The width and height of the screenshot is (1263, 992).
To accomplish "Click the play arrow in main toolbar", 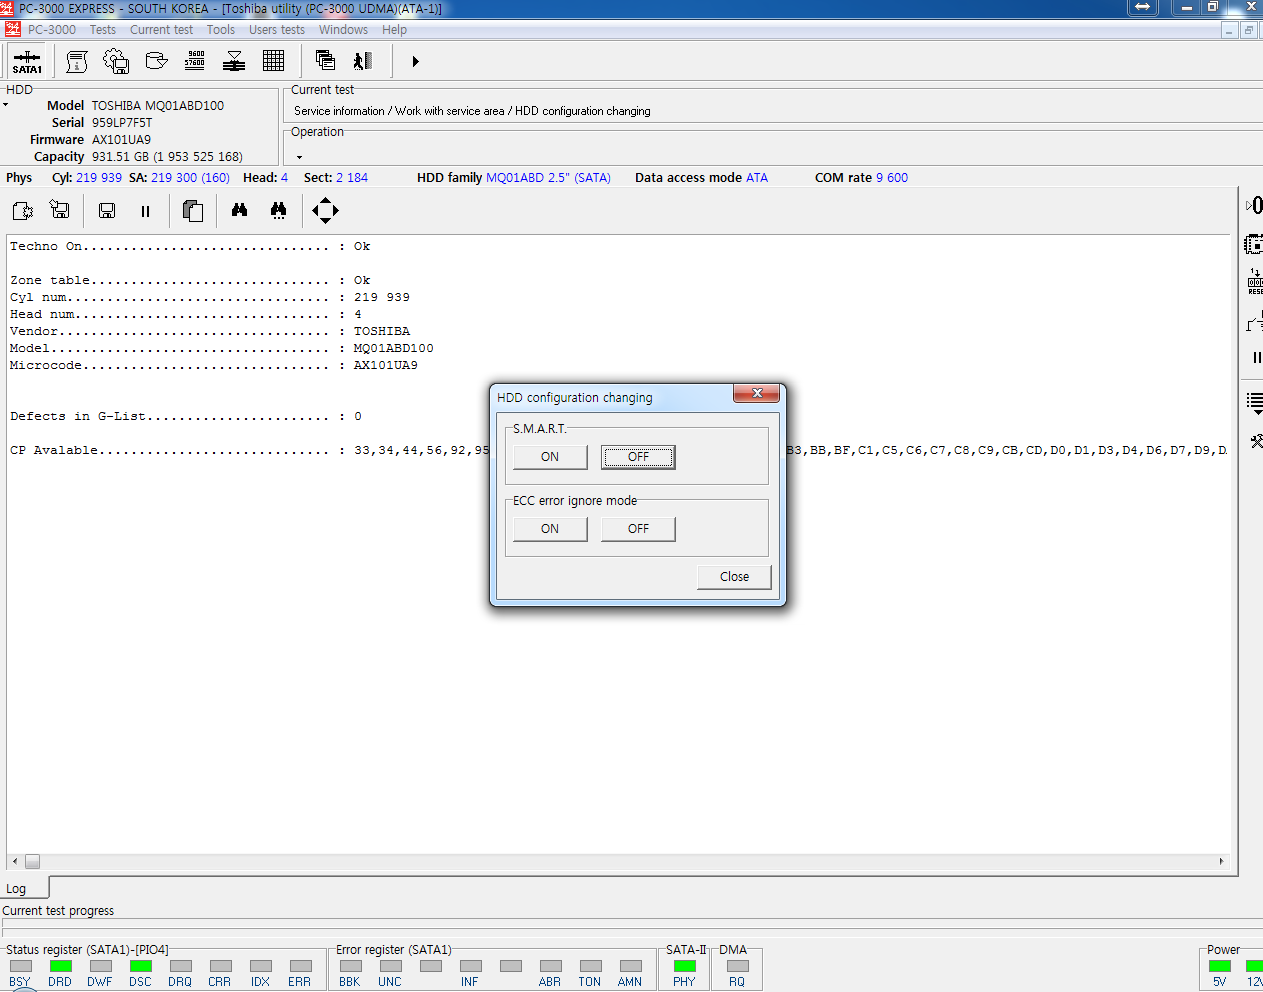I will tap(415, 61).
